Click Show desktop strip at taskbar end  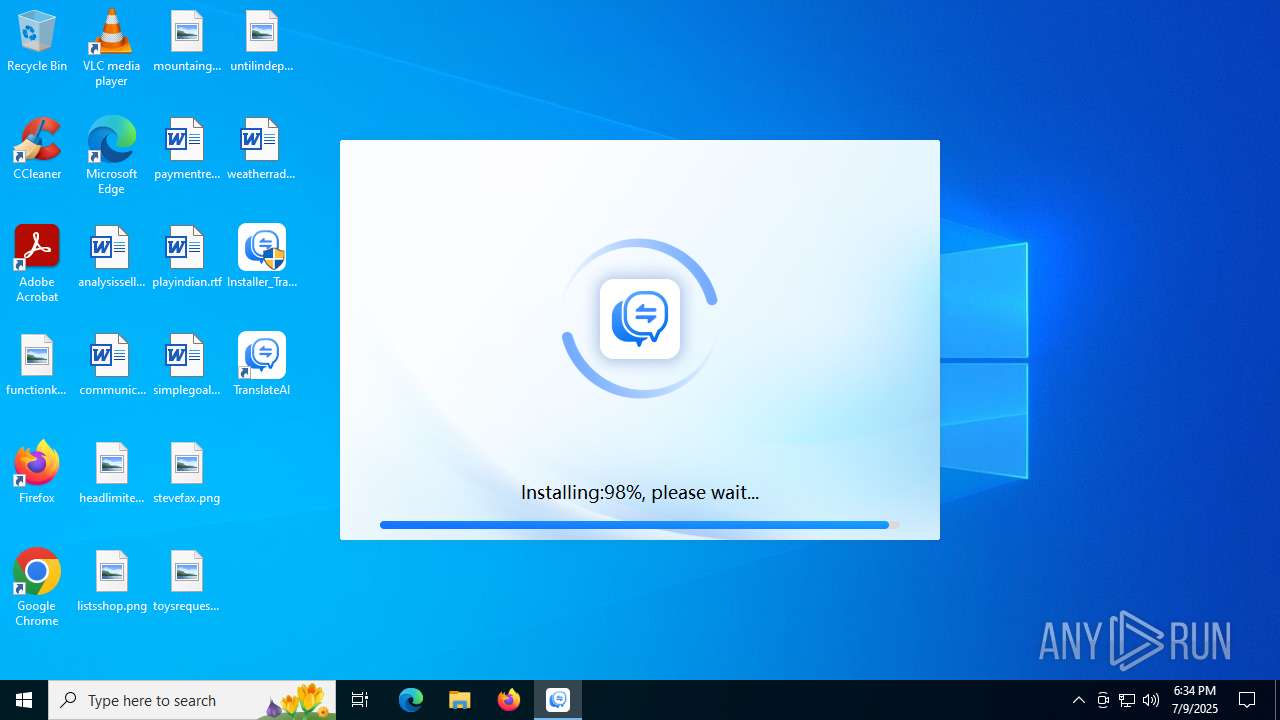click(1277, 700)
